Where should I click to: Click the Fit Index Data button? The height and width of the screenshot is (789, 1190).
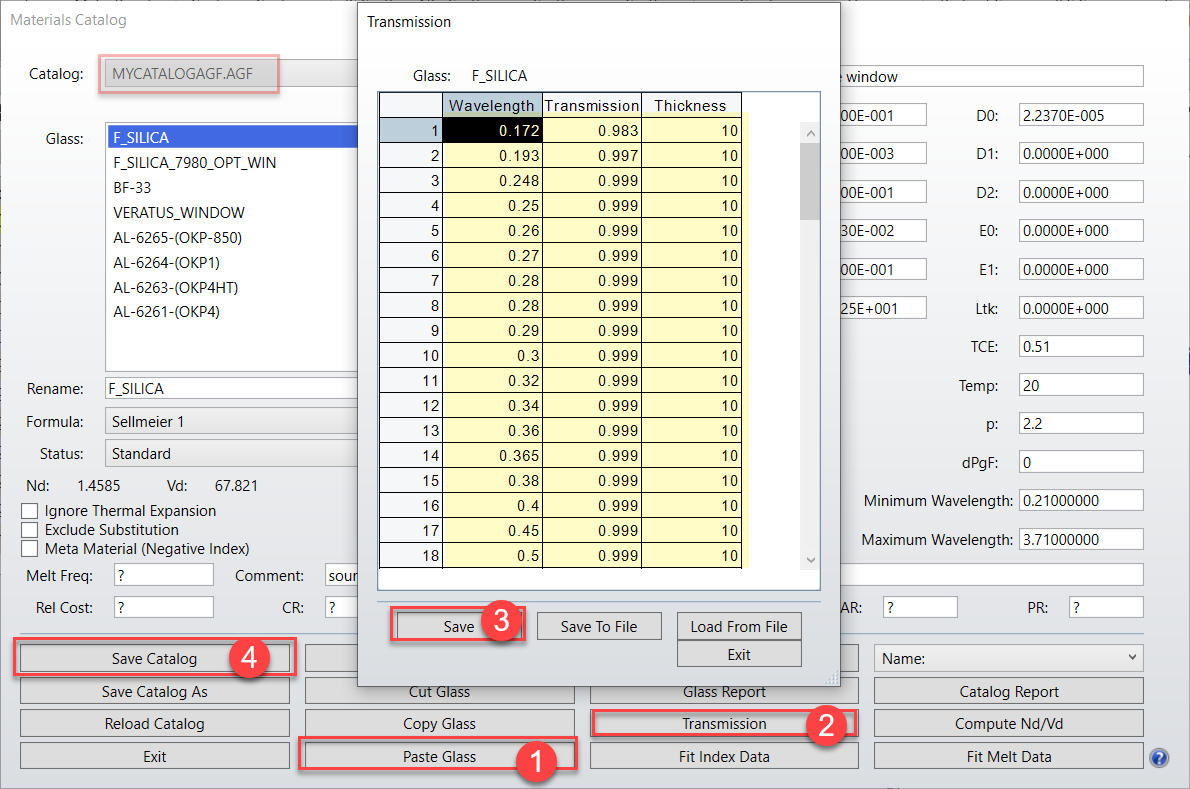click(x=724, y=756)
